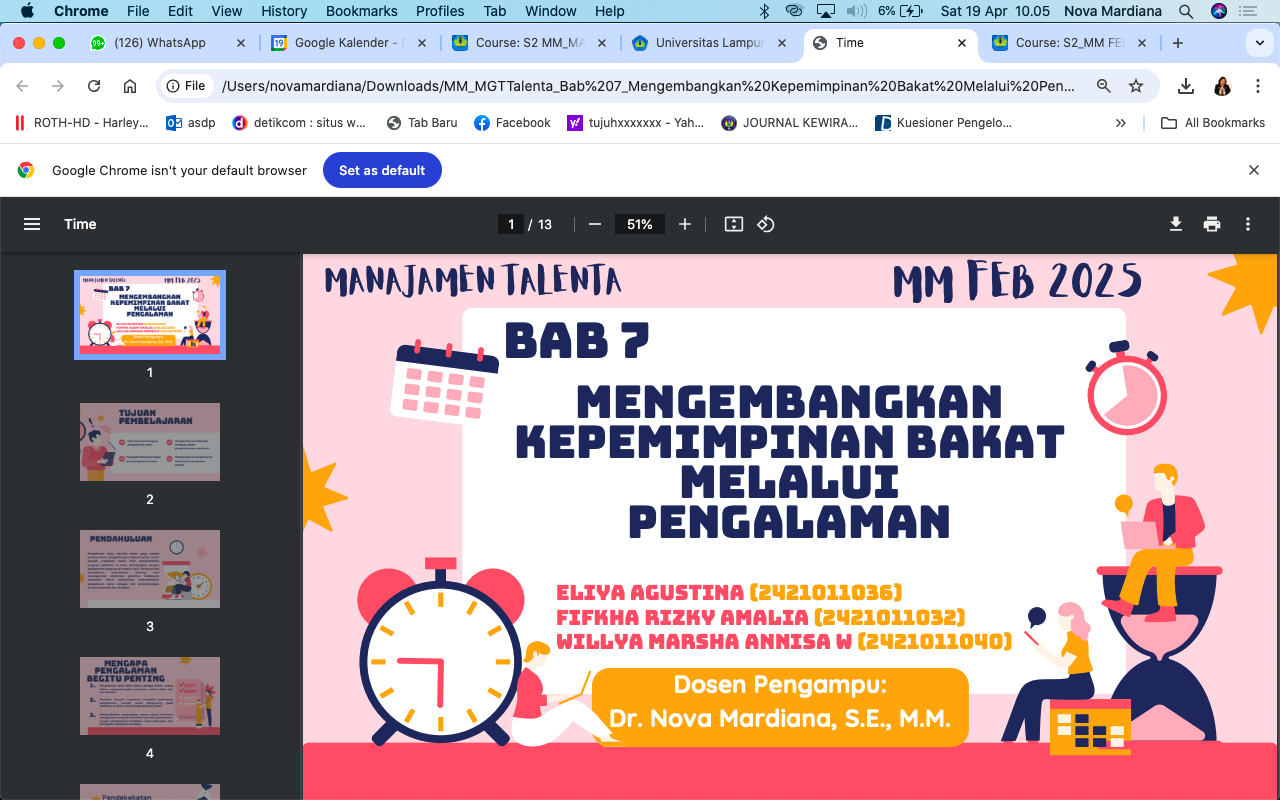1280x800 pixels.
Task: Open the tab search dropdown arrow
Action: pyautogui.click(x=1259, y=43)
